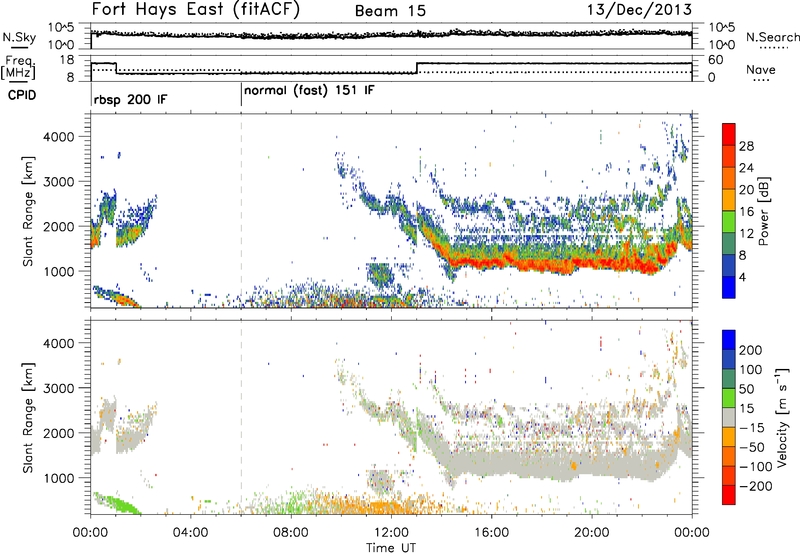Viewport: 800px width, 554px height.
Task: Click the "4000" range tick on the power panel
Action: pos(59,137)
